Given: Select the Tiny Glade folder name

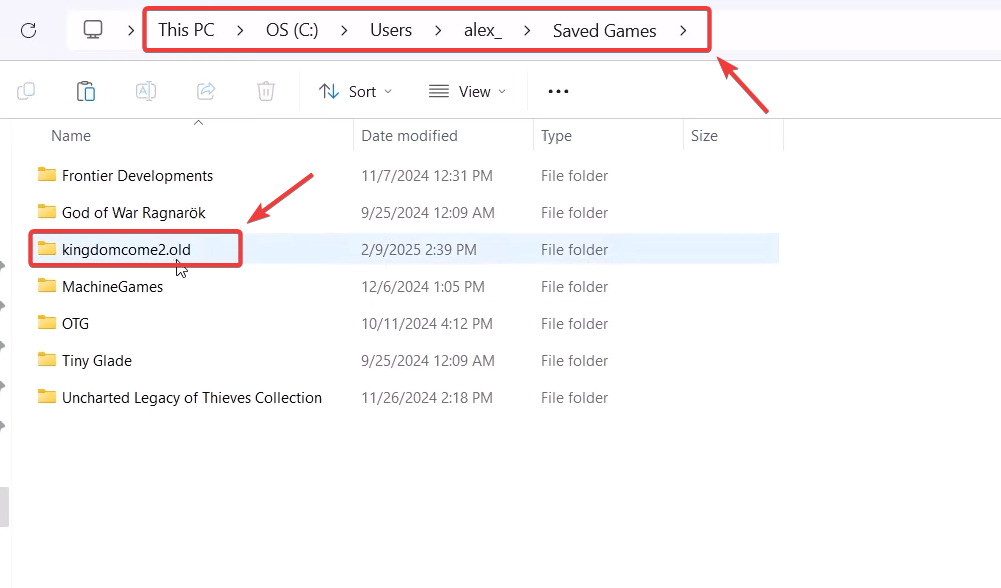Looking at the screenshot, I should click(x=96, y=361).
